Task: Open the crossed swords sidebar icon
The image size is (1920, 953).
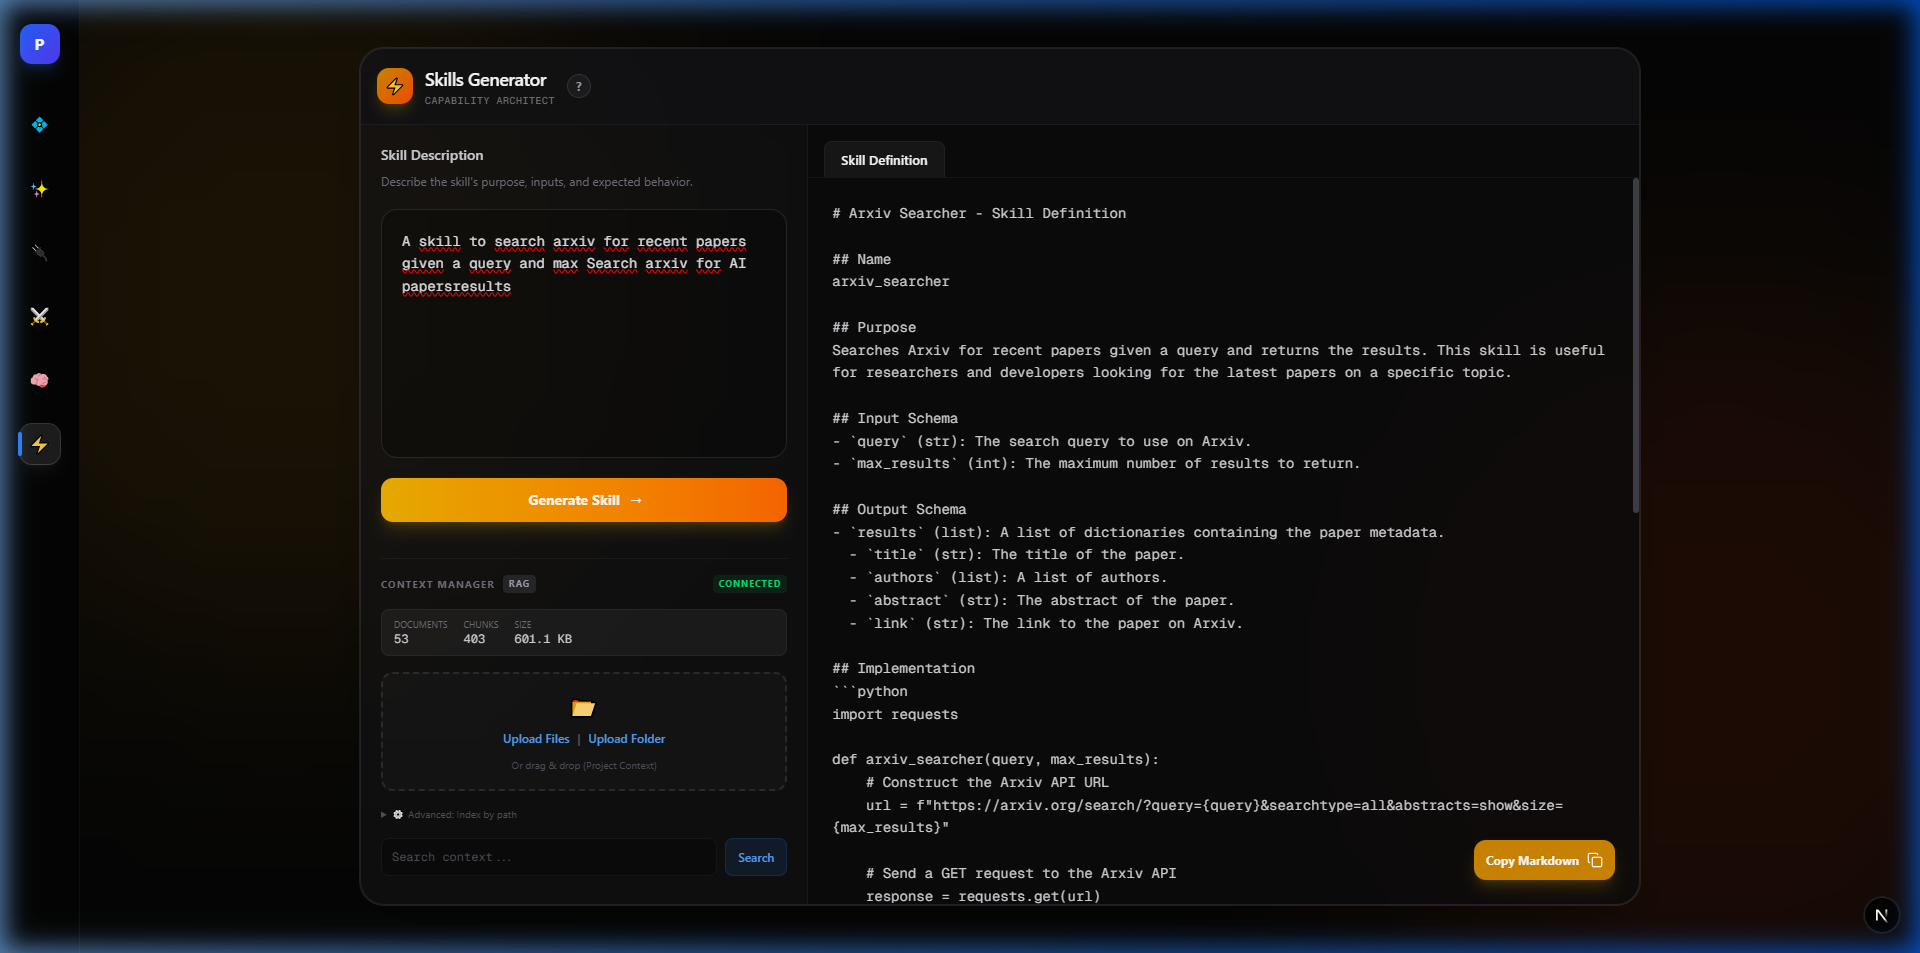Action: [x=40, y=317]
